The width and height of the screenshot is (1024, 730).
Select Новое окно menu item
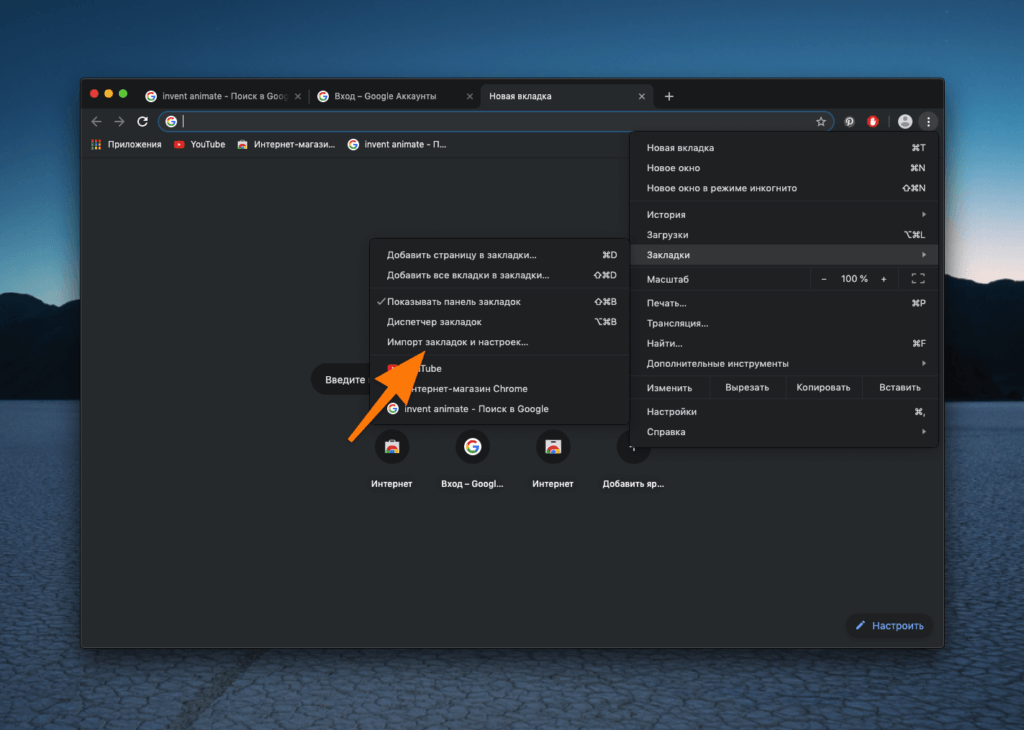pyautogui.click(x=784, y=168)
